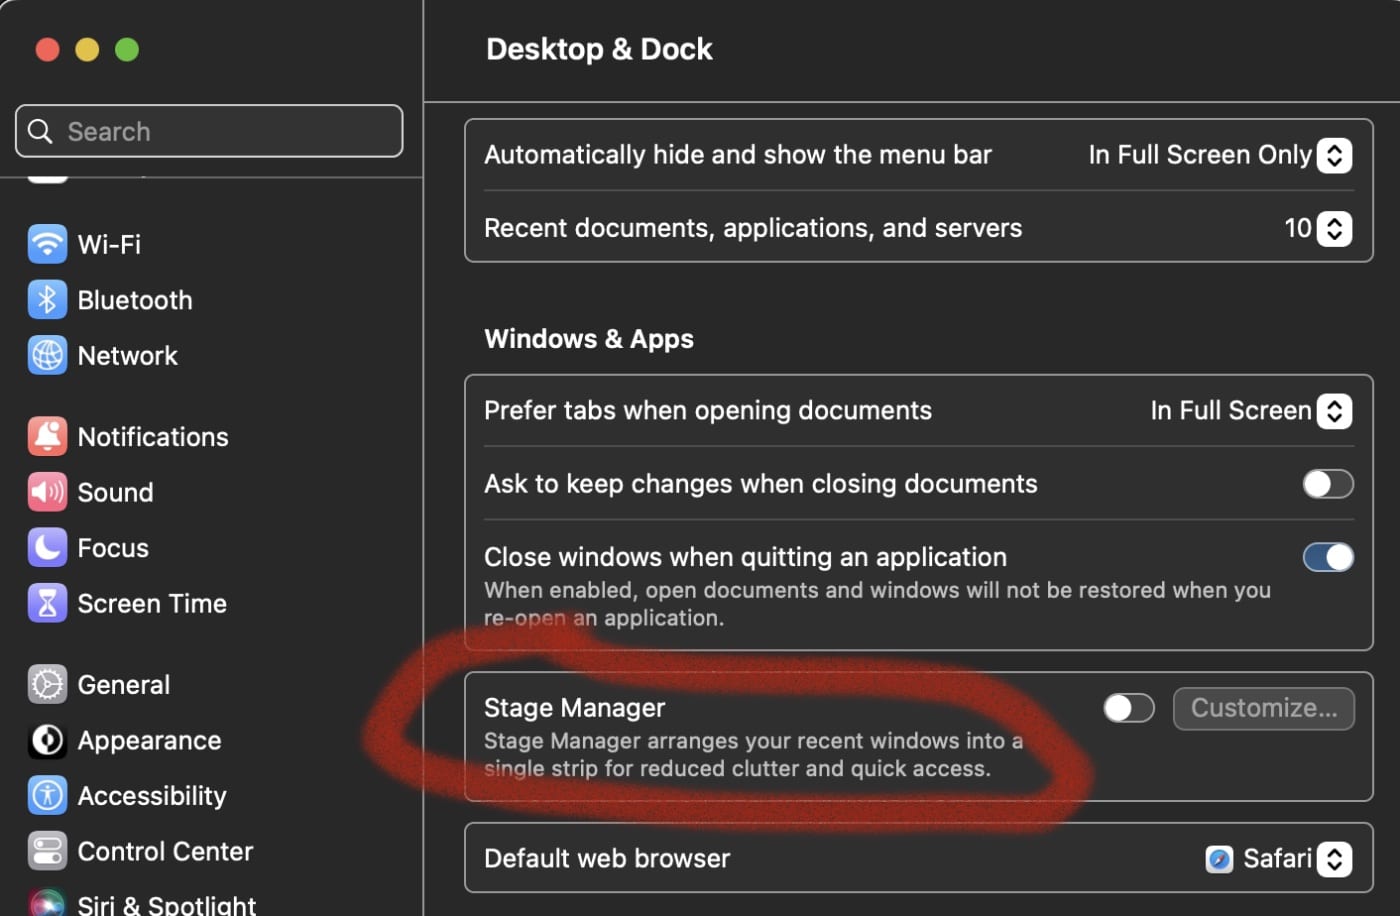Open Notifications via the bell icon
Image resolution: width=1400 pixels, height=916 pixels.
(47, 437)
